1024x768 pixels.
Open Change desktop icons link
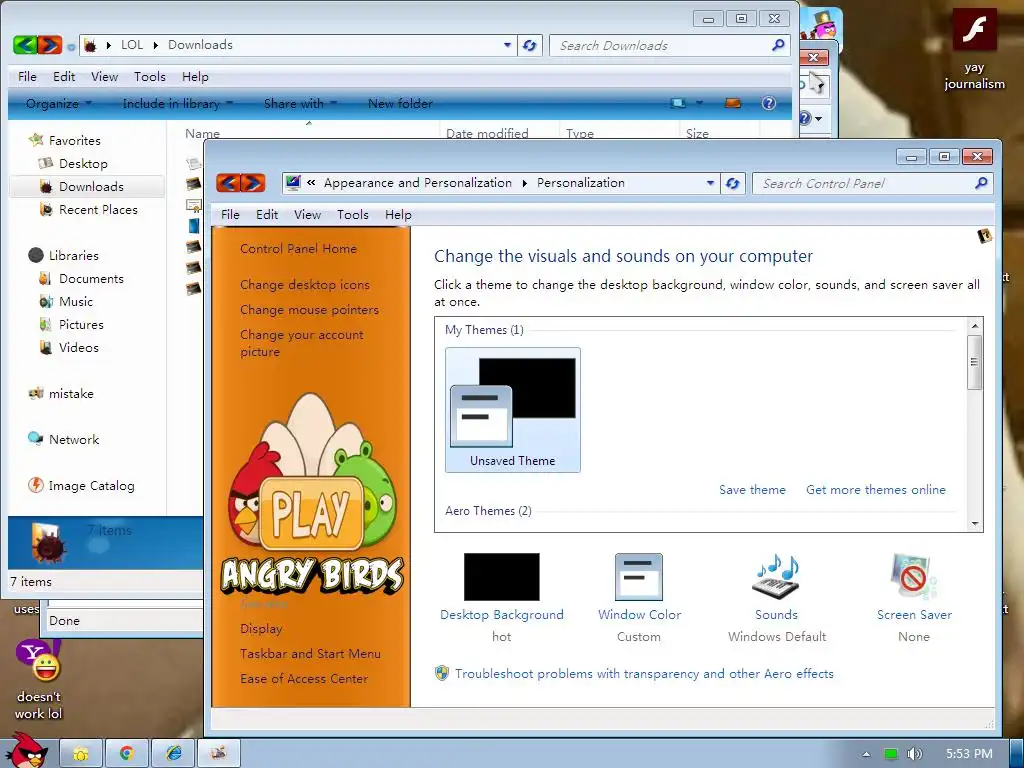(305, 285)
